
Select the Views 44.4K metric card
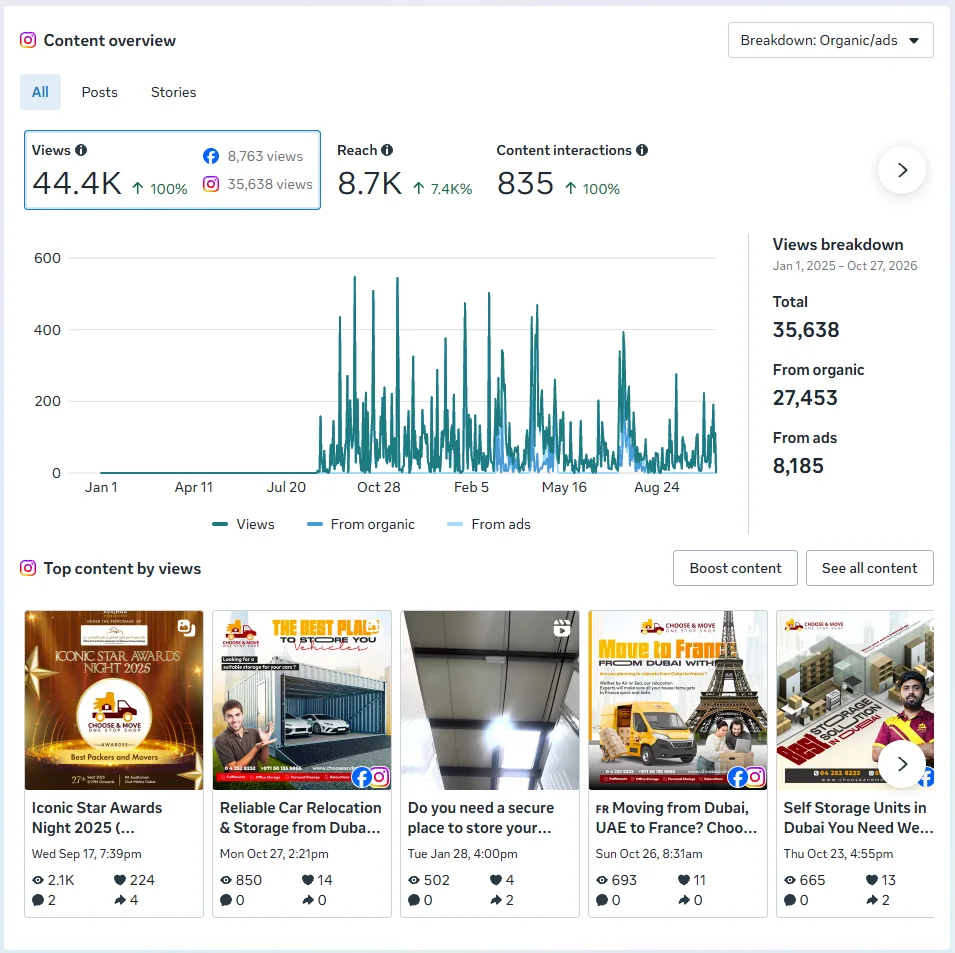(x=172, y=170)
